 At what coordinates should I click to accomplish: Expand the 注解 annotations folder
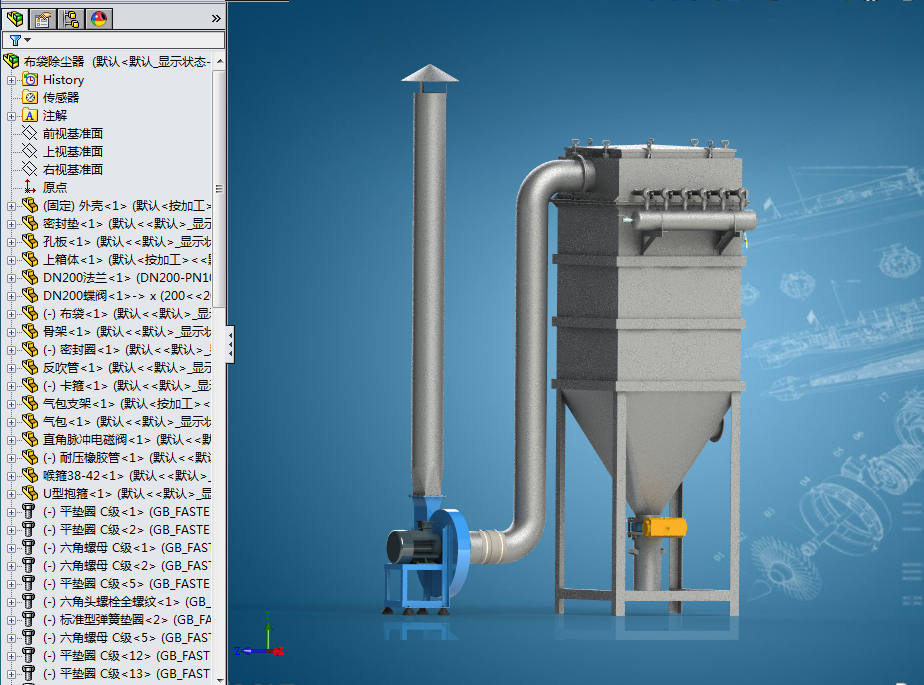pos(11,116)
